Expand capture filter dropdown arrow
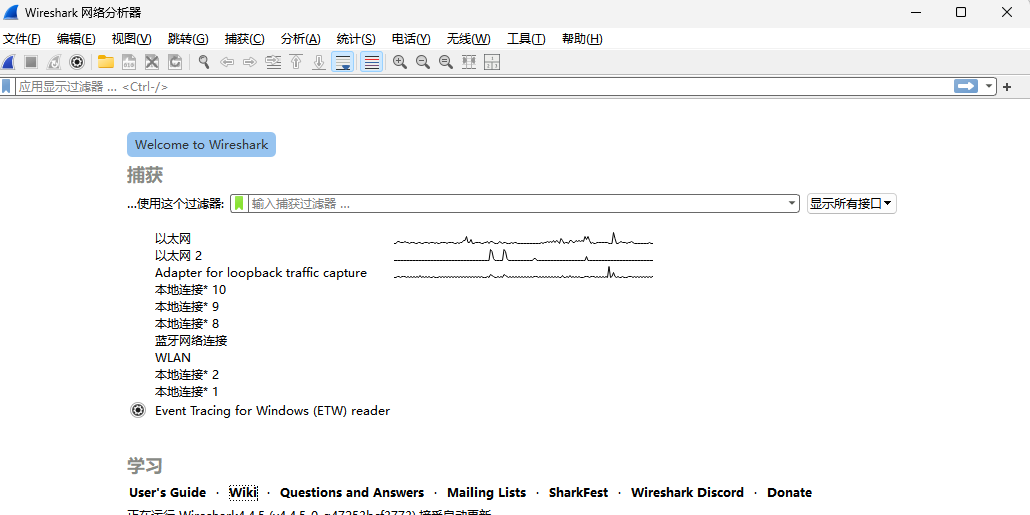Screen dimensions: 1030x515 tap(792, 204)
